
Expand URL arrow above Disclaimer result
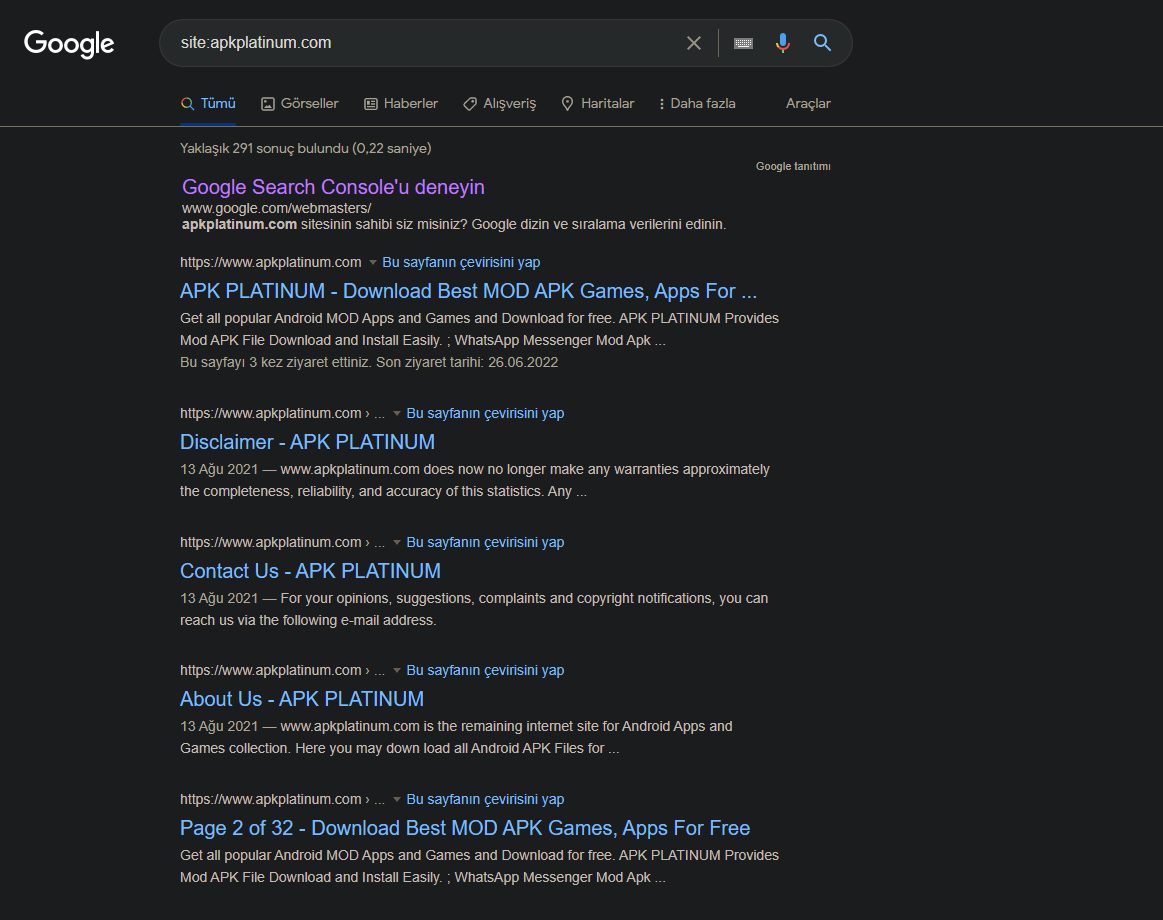pyautogui.click(x=397, y=413)
